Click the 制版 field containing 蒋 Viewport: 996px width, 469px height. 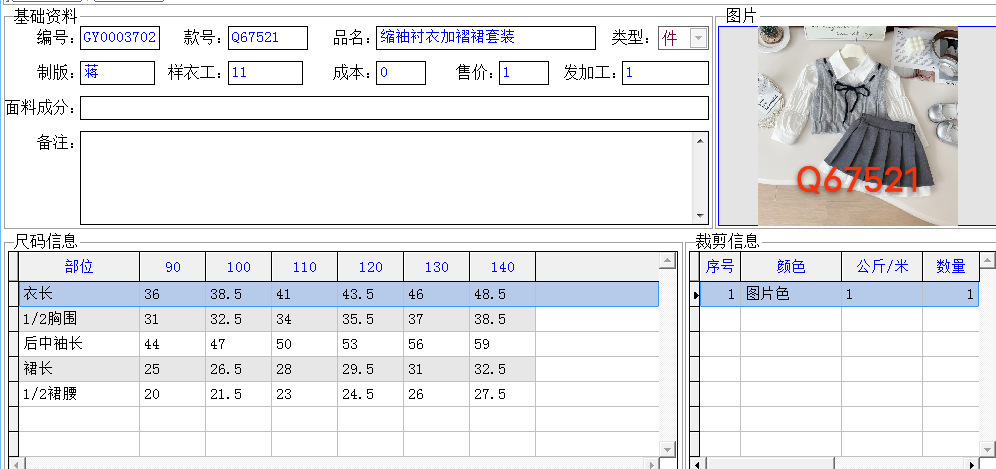point(118,72)
